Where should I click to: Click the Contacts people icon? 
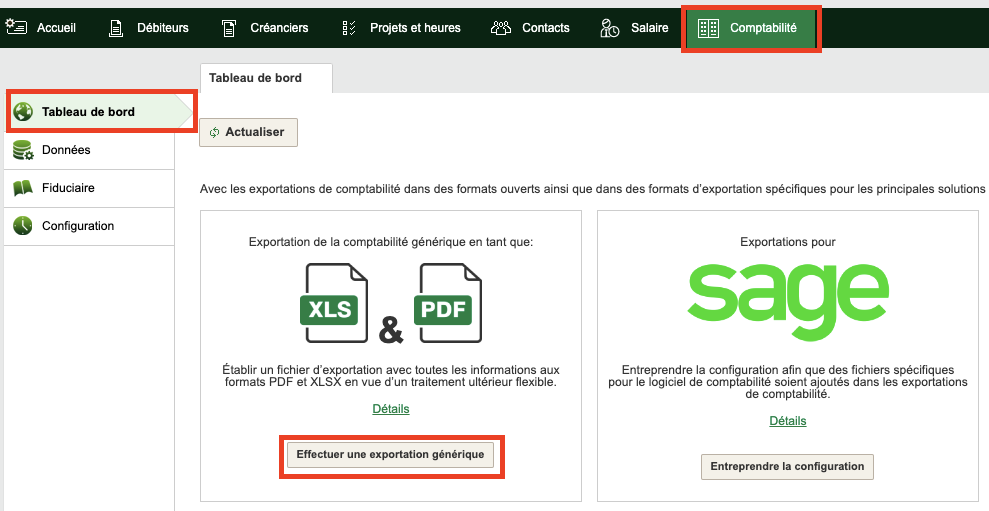click(x=501, y=28)
